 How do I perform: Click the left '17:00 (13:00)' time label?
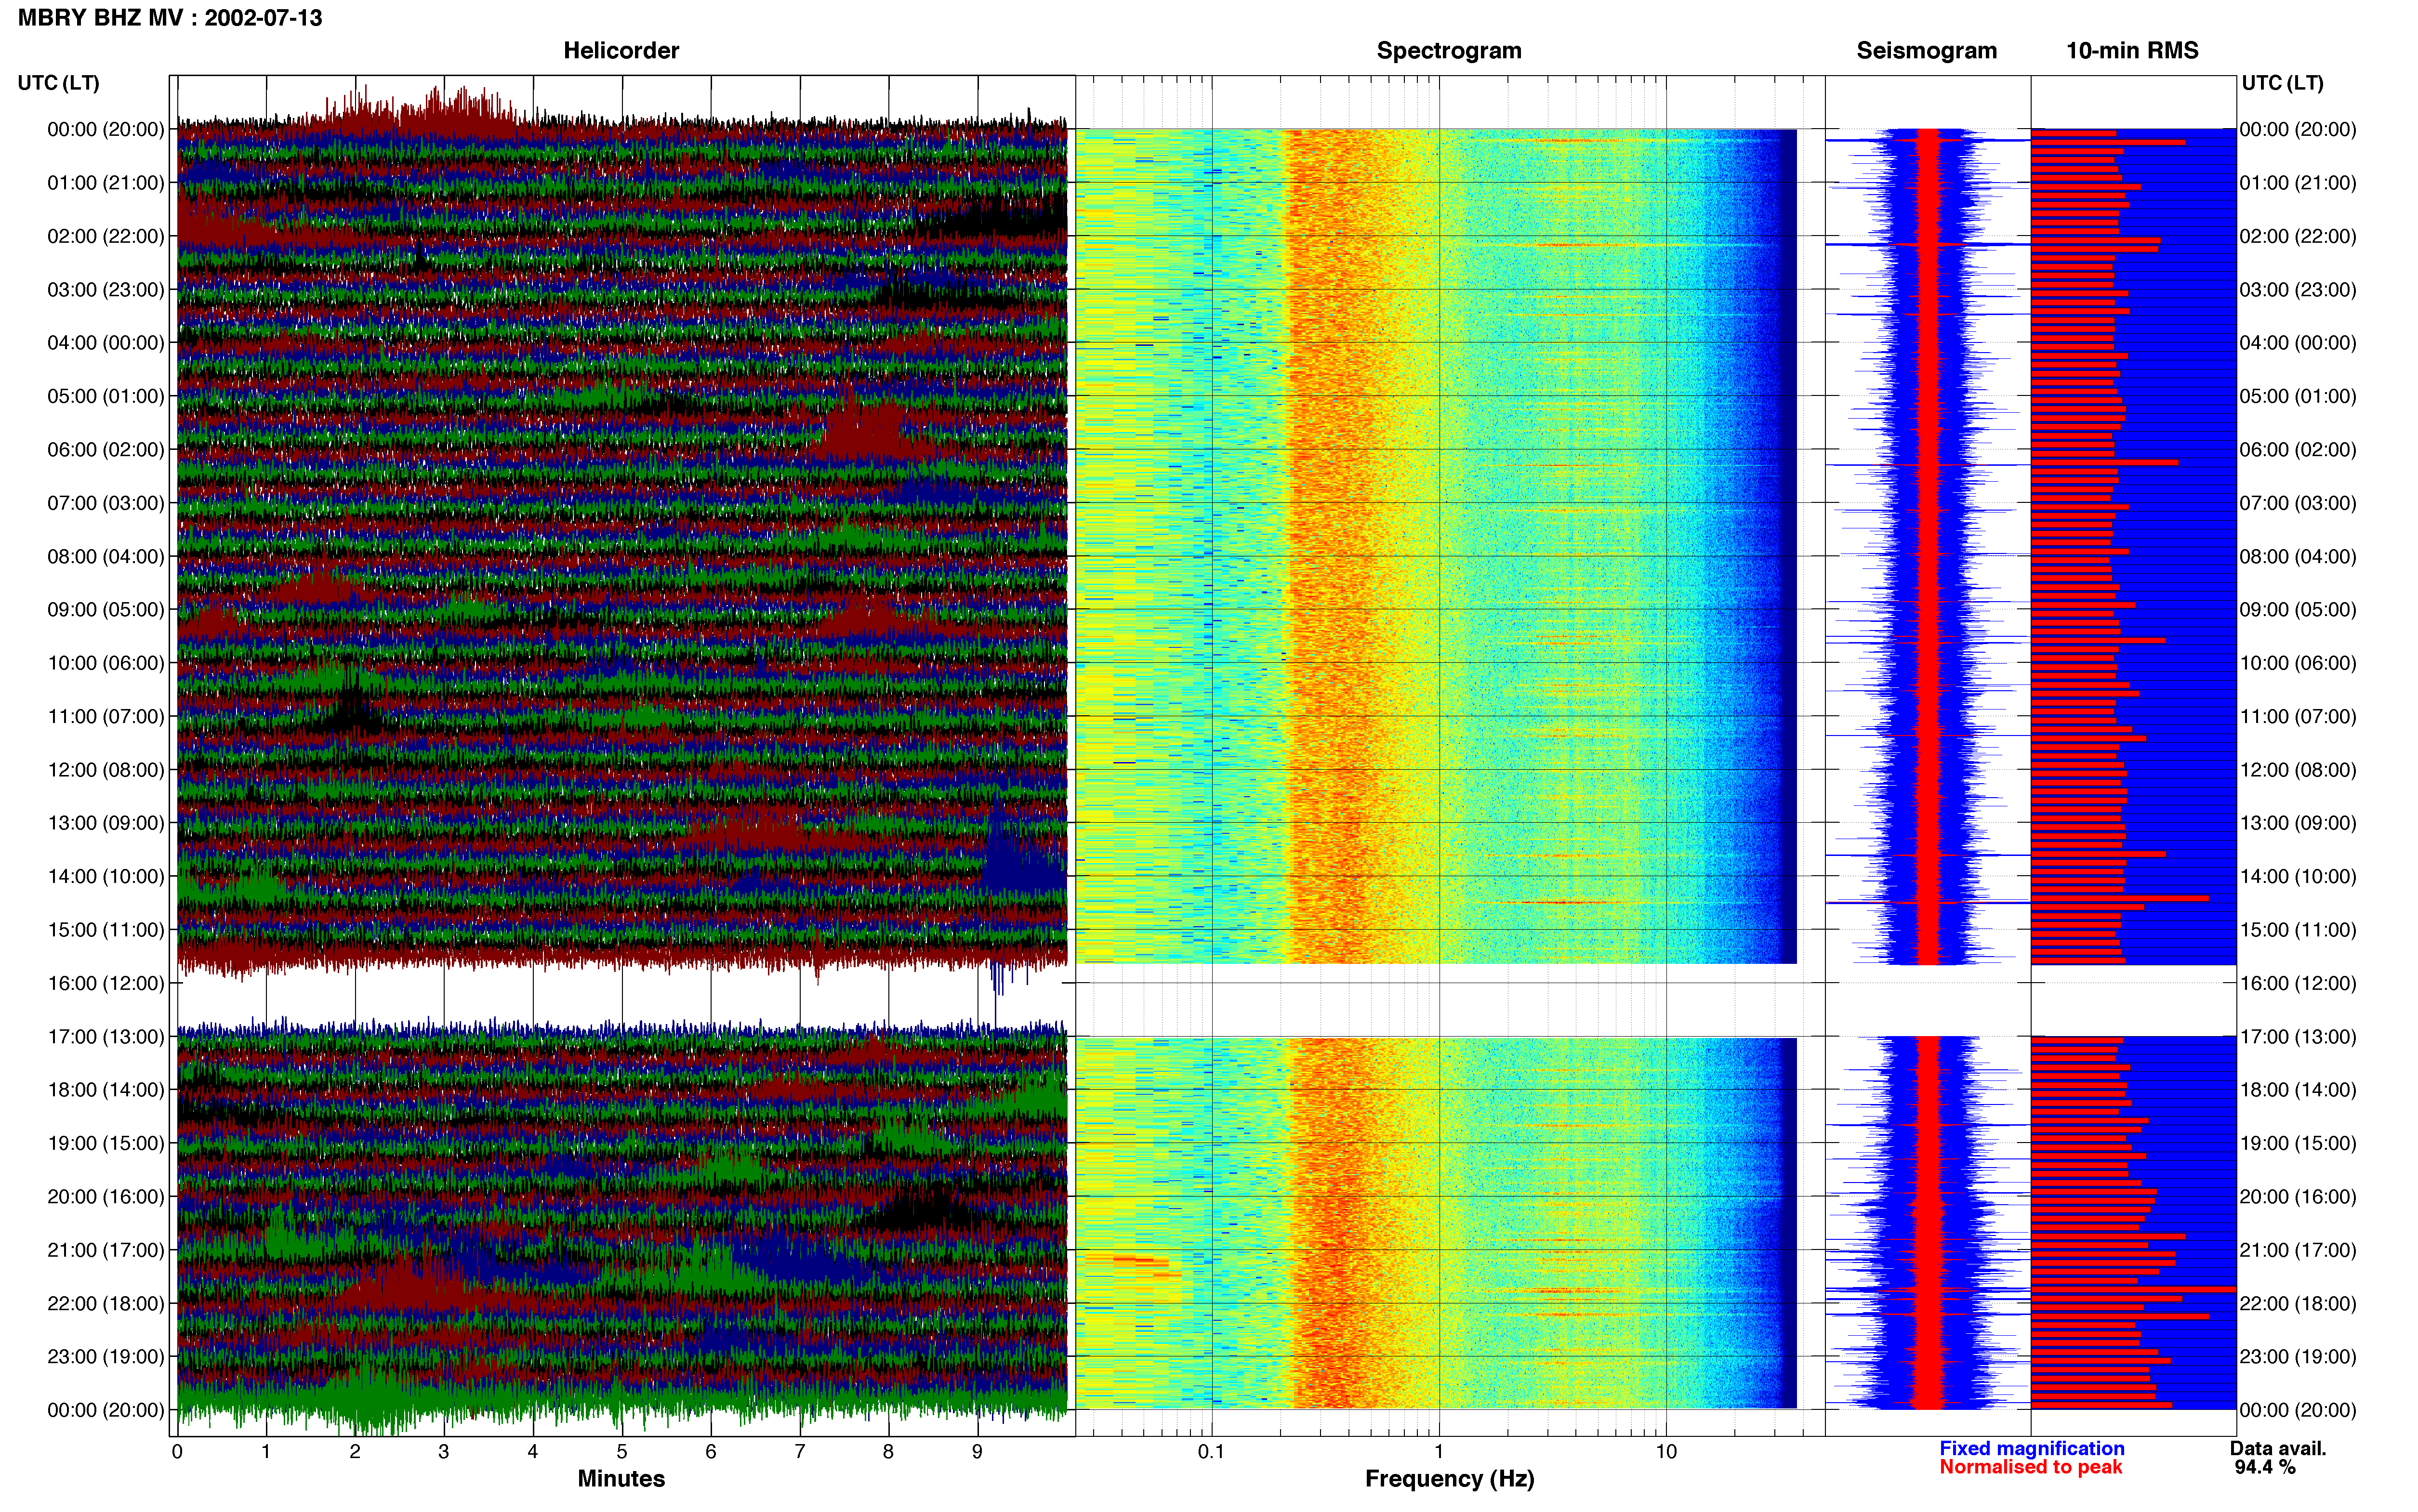106,1037
